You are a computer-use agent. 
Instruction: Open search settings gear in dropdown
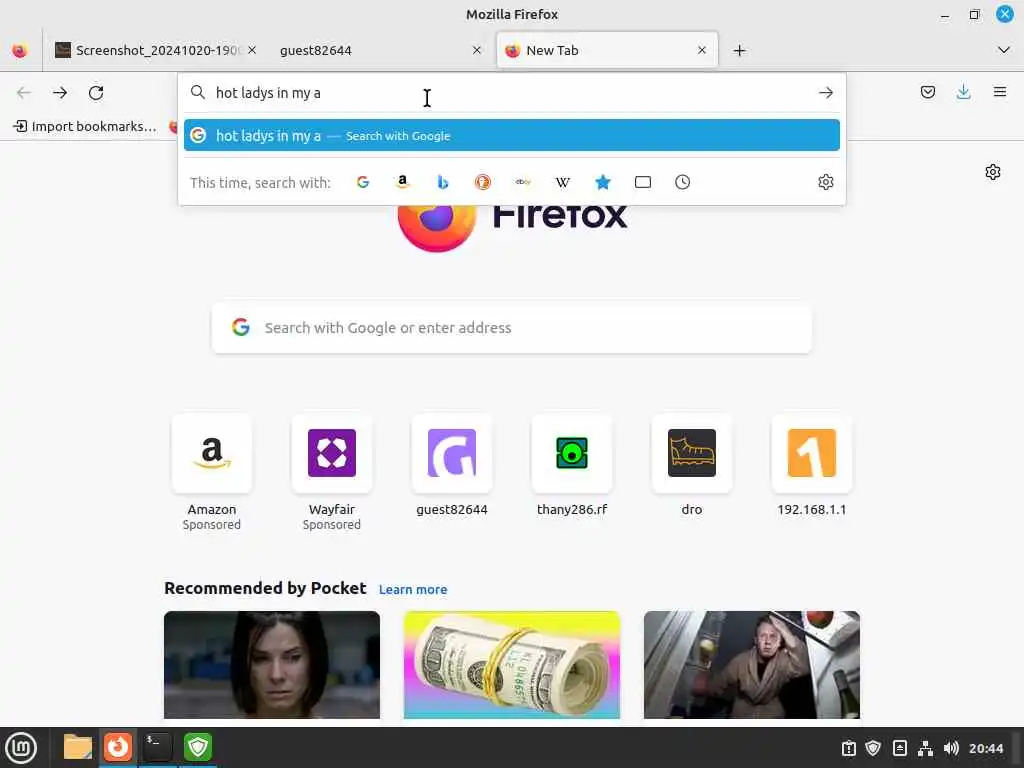tap(825, 182)
